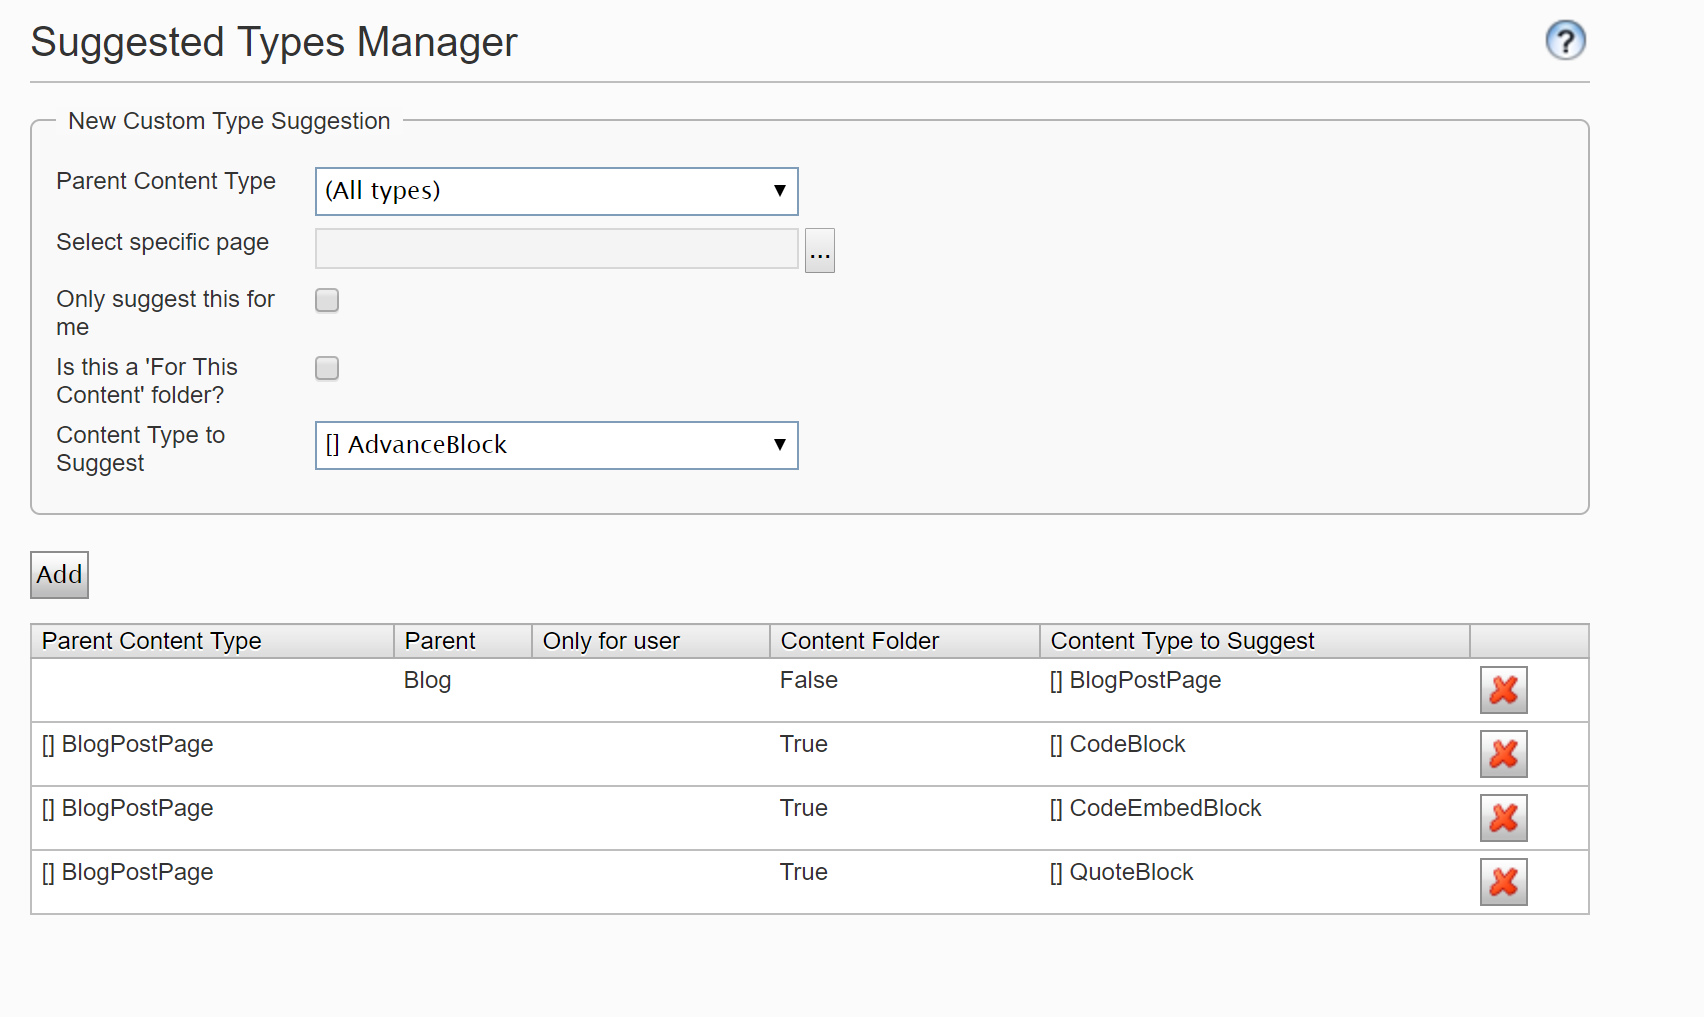Click the Content Type to Suggest header
The height and width of the screenshot is (1017, 1704).
(1182, 641)
